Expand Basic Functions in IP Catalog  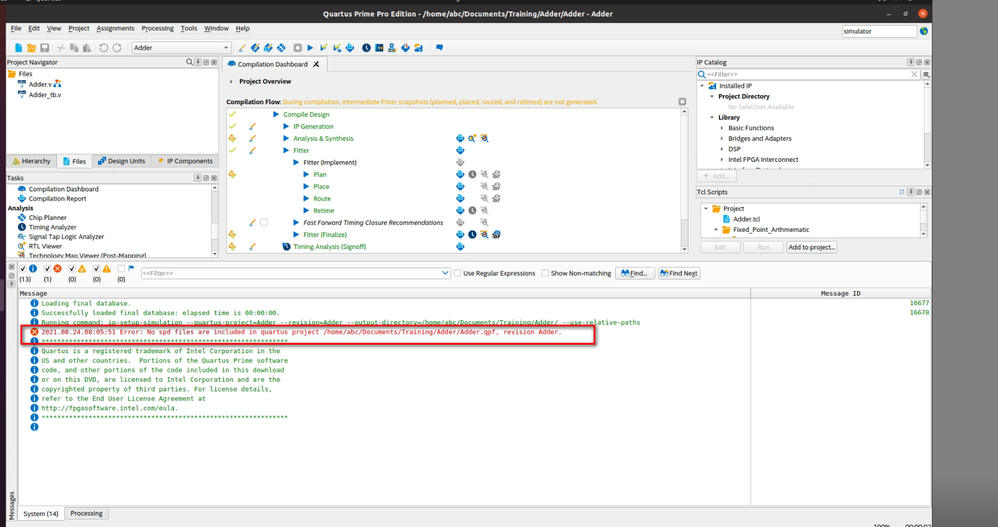pos(722,128)
